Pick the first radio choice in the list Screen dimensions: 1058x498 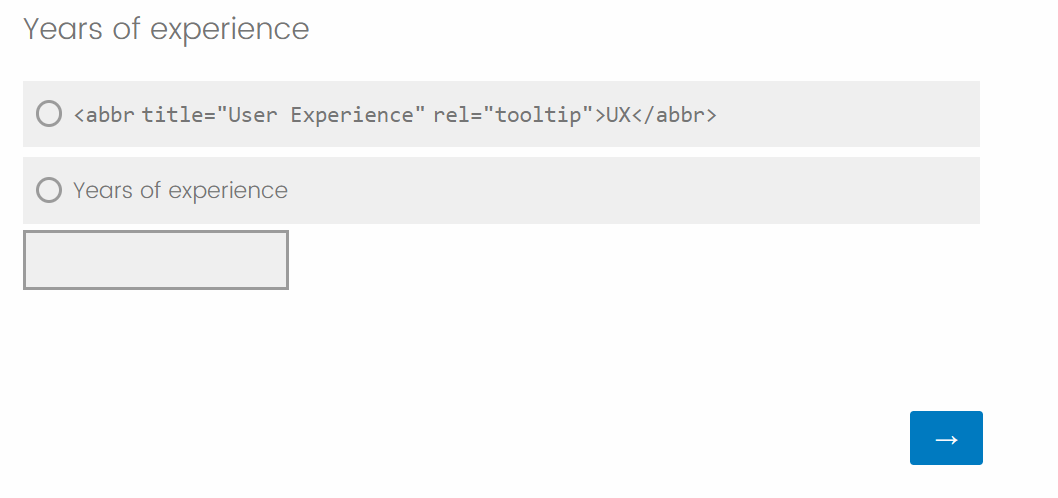[x=49, y=113]
